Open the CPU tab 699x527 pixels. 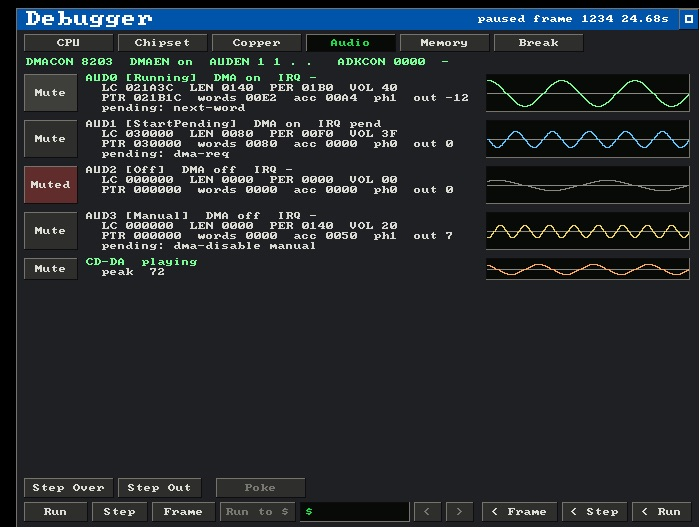click(68, 43)
